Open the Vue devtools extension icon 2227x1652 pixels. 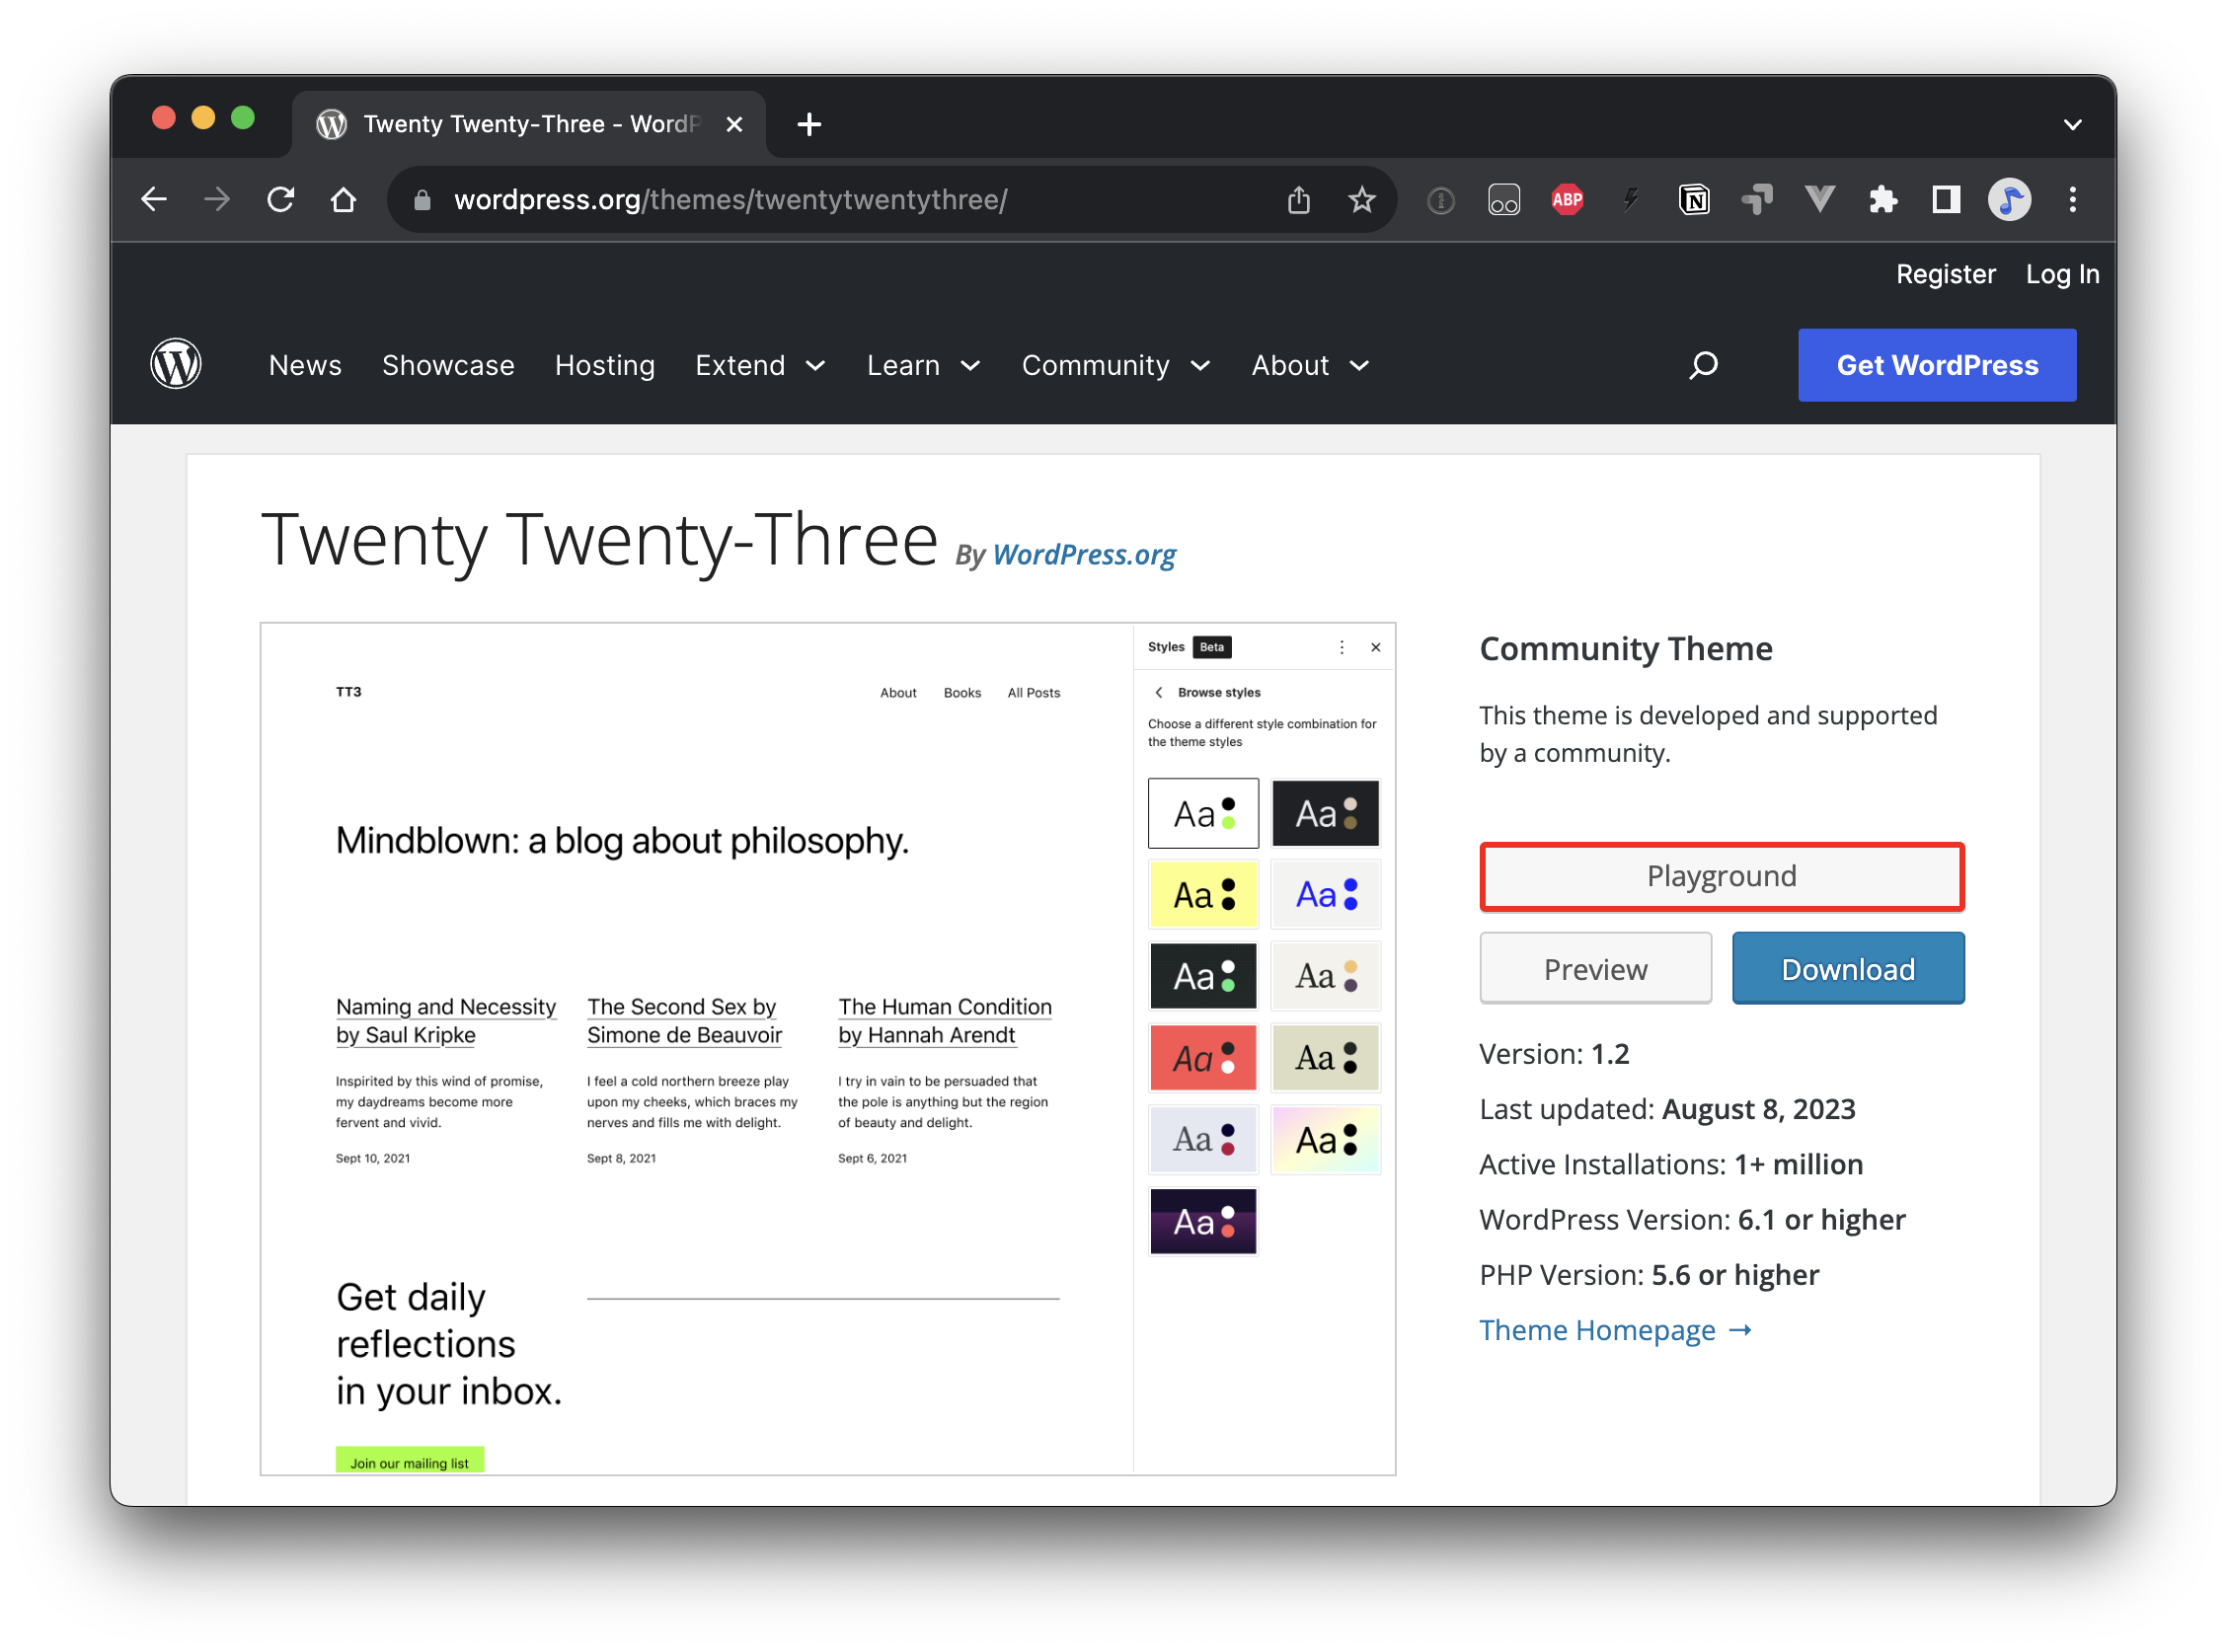[1819, 199]
